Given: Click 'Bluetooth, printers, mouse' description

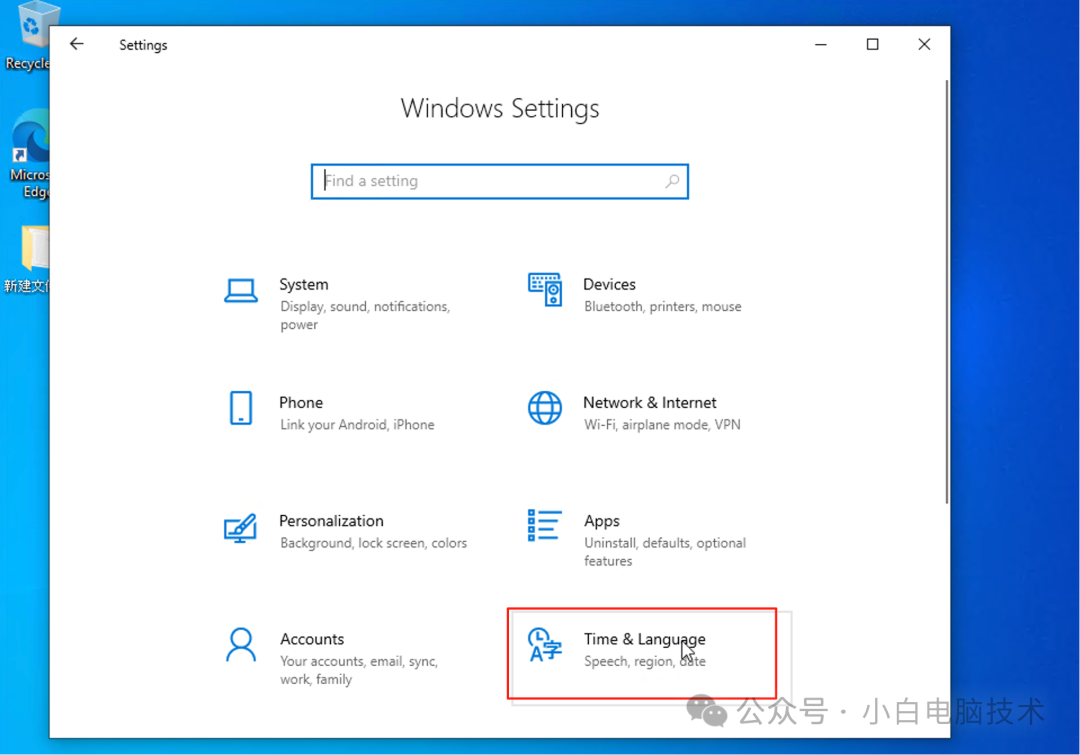Looking at the screenshot, I should point(663,307).
